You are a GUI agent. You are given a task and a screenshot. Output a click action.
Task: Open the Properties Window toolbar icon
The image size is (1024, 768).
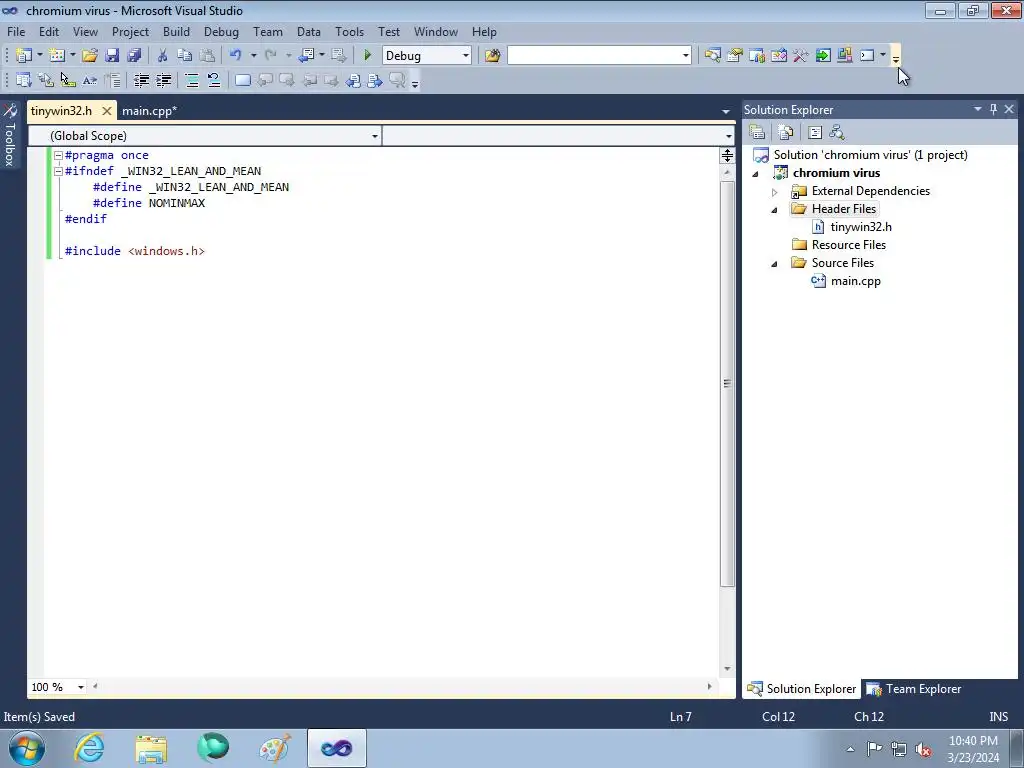click(x=735, y=56)
